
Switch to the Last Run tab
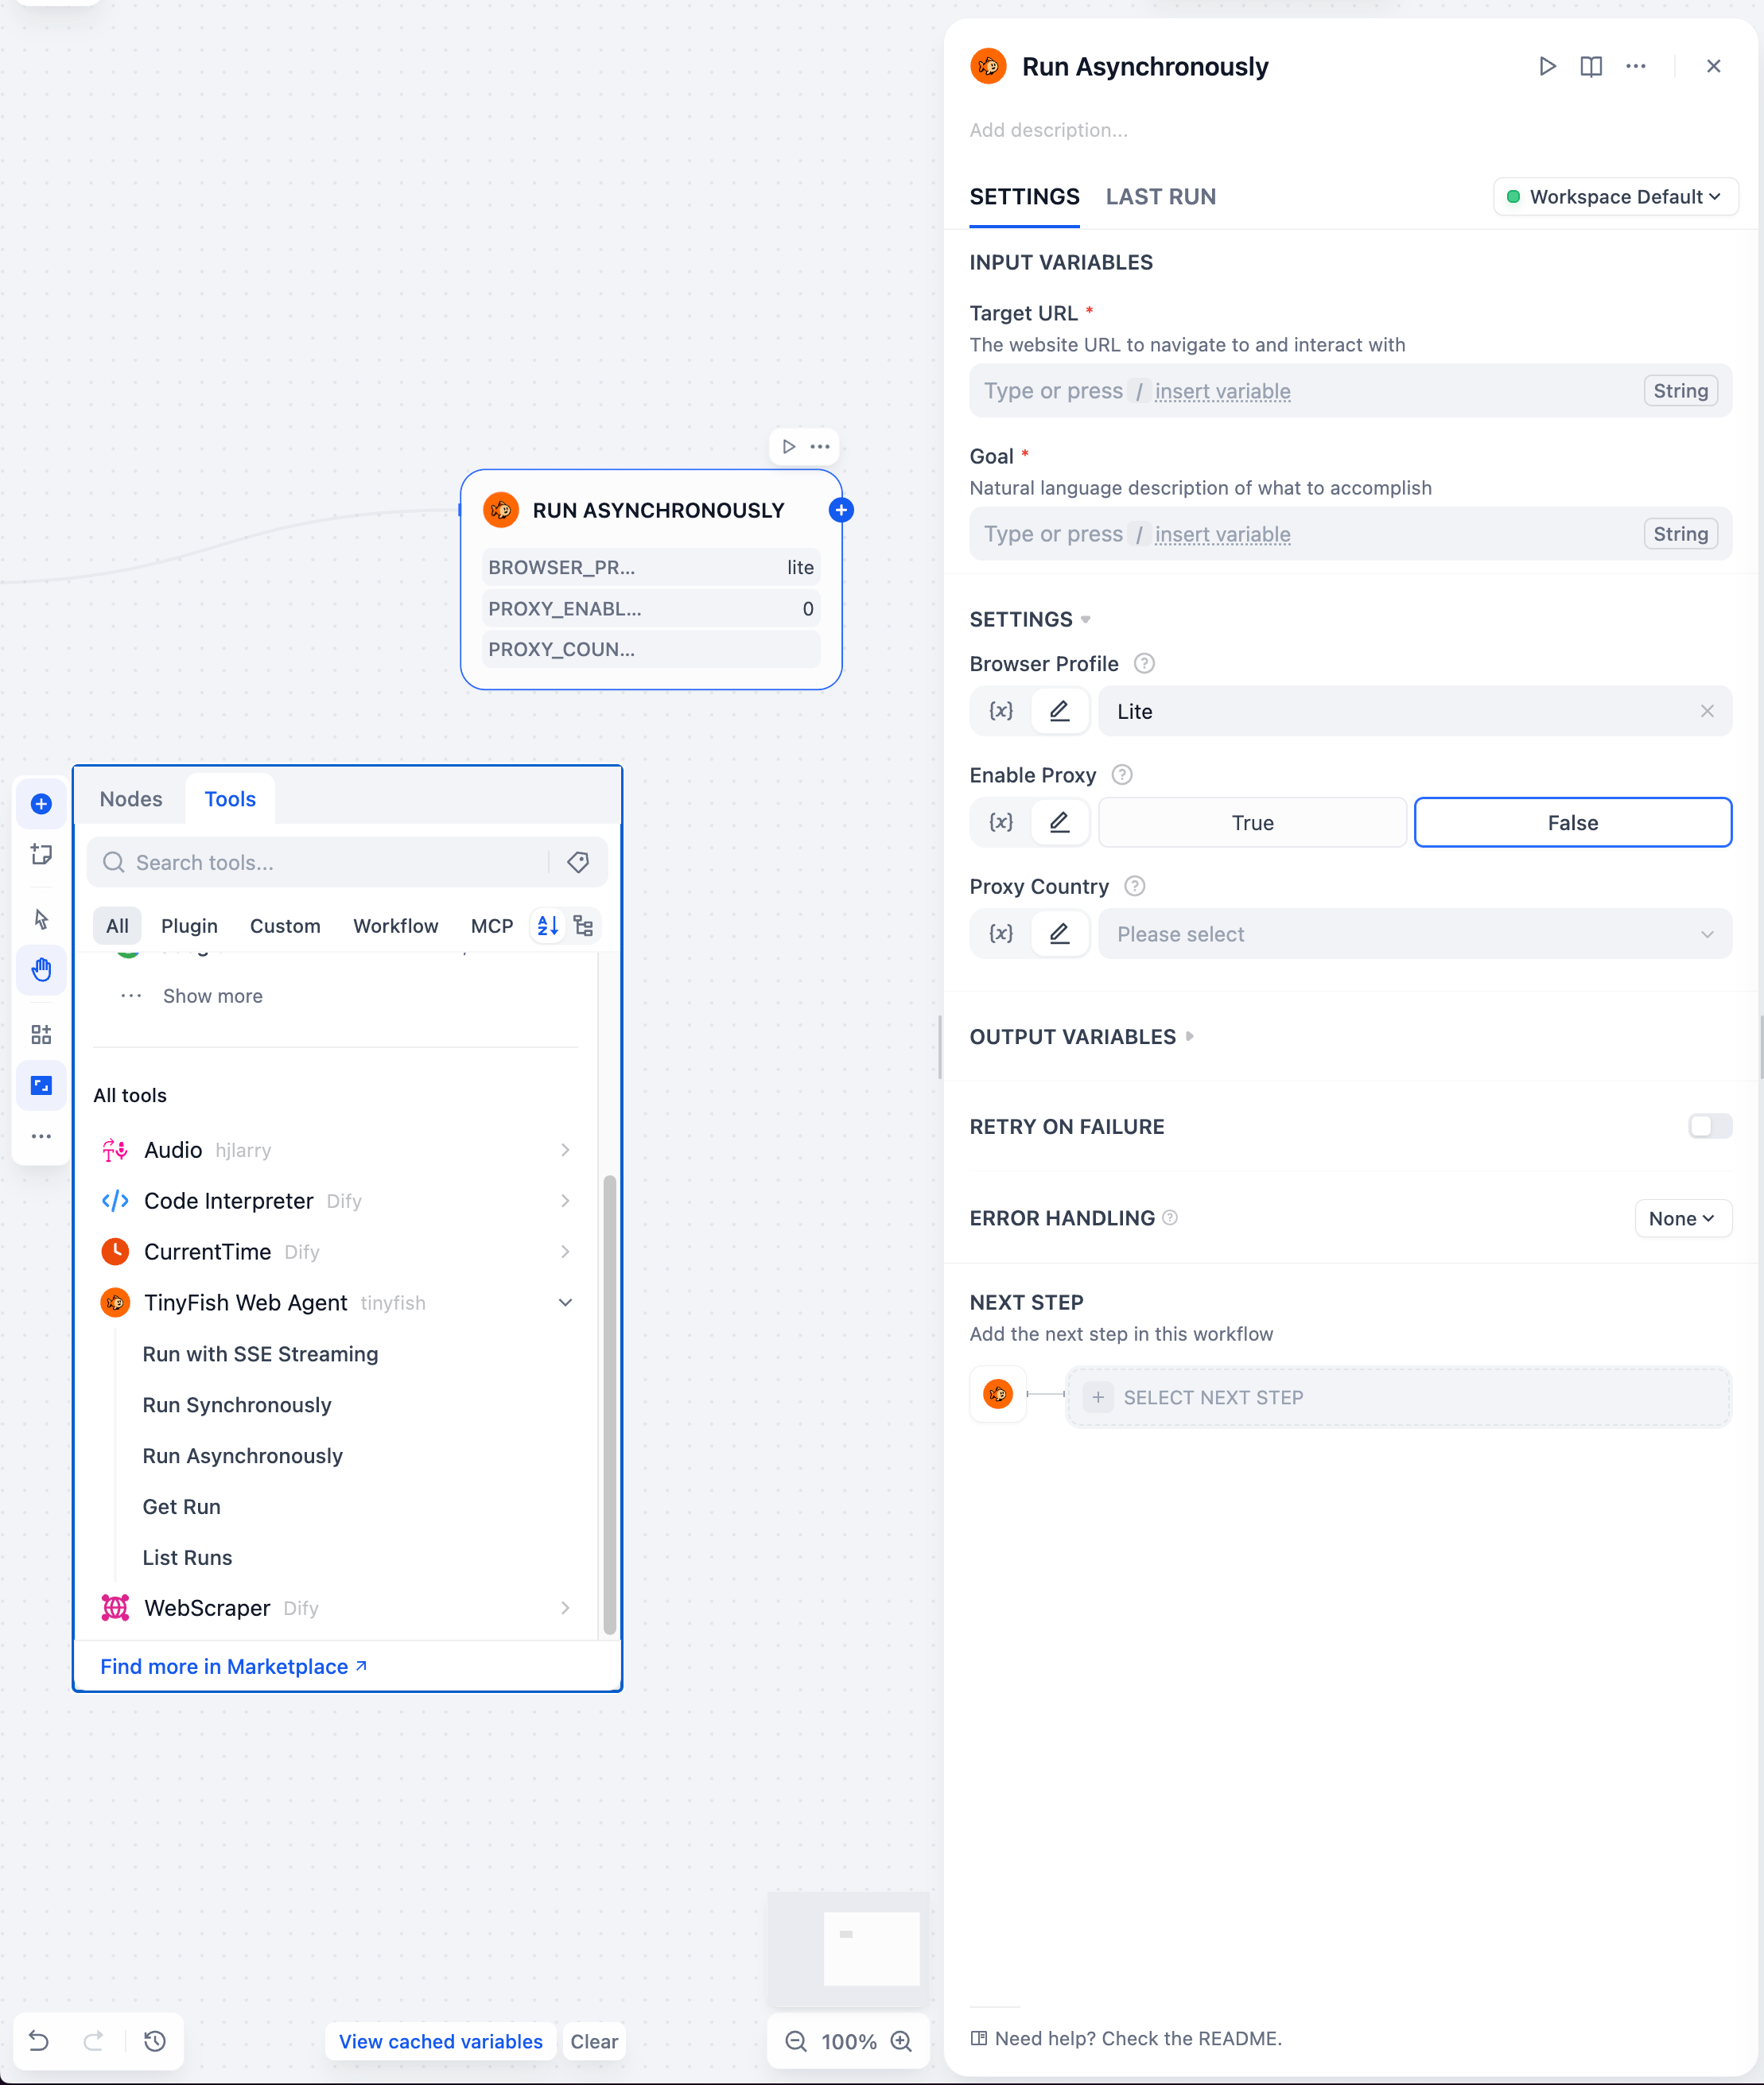1160,197
